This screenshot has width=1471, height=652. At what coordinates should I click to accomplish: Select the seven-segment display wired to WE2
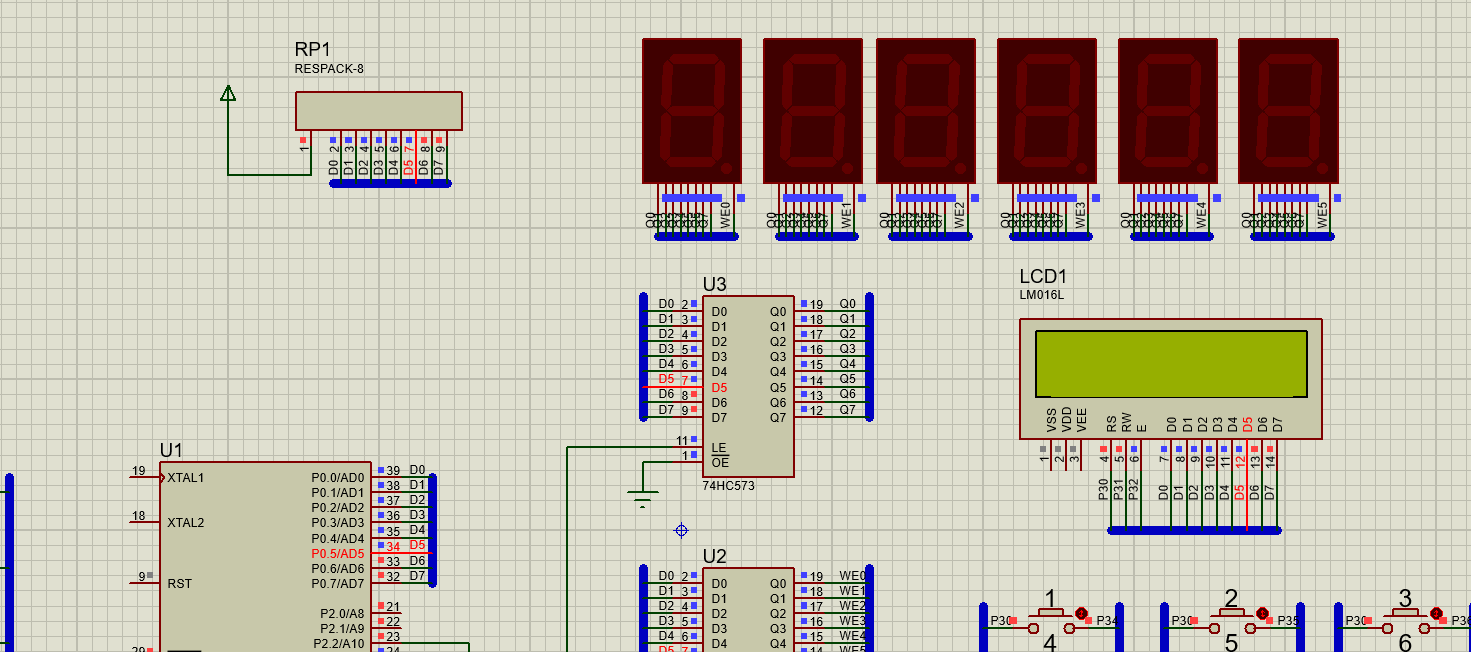pyautogui.click(x=926, y=111)
